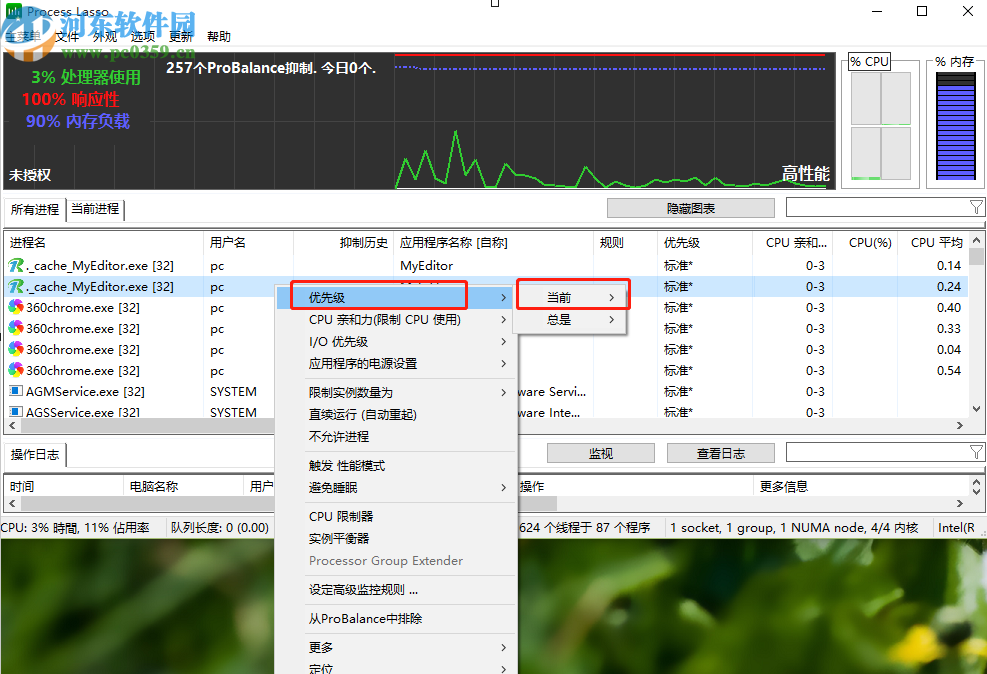Click the 更多信息 log column header

point(862,486)
